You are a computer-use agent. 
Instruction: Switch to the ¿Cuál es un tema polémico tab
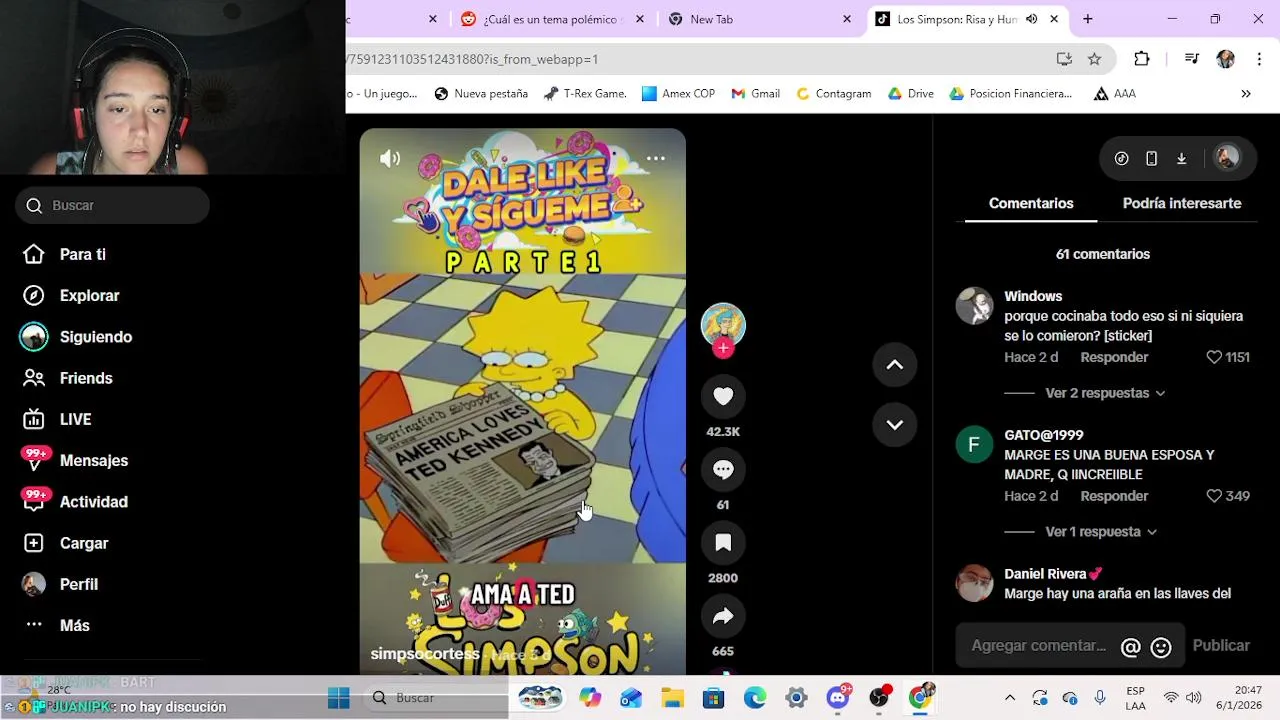point(553,19)
